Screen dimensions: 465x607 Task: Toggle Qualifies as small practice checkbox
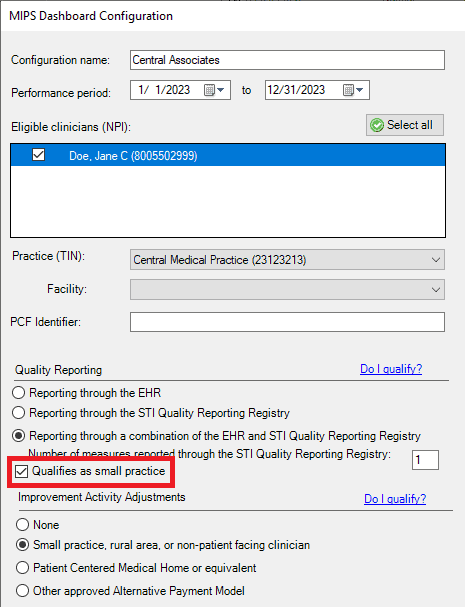pos(21,471)
